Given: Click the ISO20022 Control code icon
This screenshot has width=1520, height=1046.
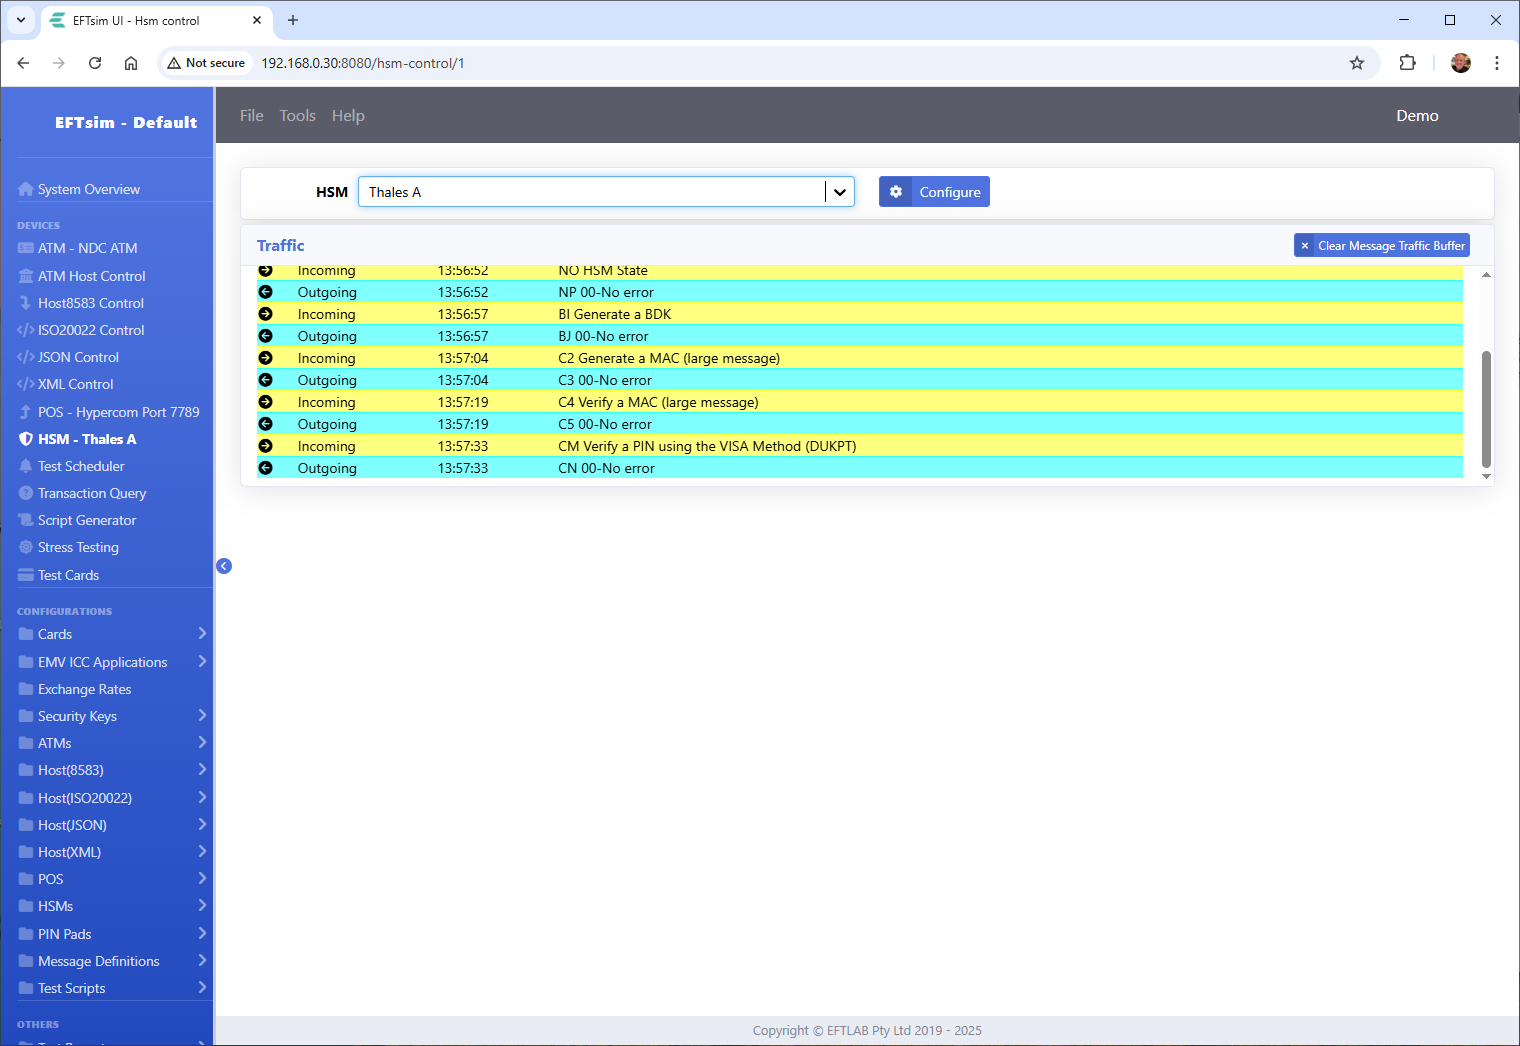Looking at the screenshot, I should [x=26, y=330].
